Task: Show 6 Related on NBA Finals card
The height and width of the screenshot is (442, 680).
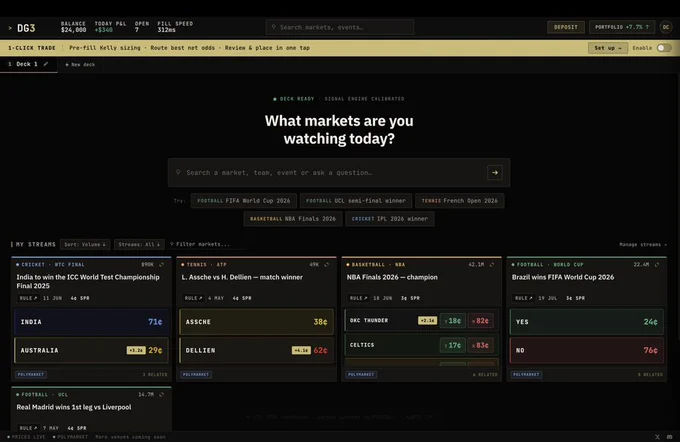Action: coord(485,375)
